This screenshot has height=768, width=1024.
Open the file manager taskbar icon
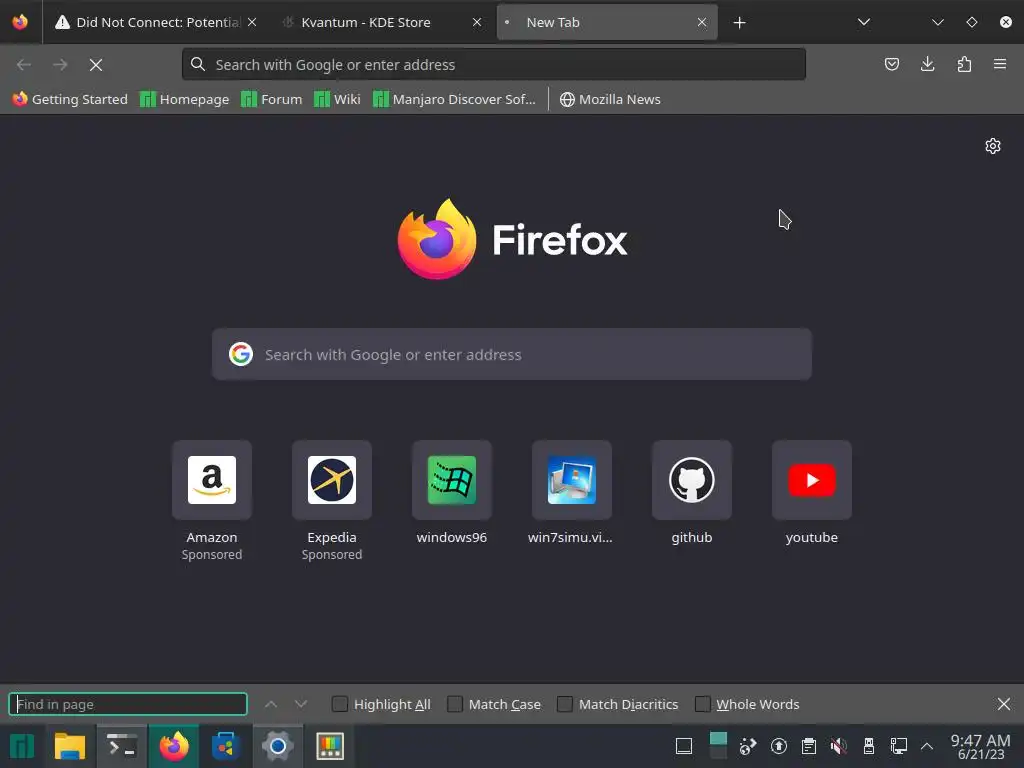tap(70, 746)
